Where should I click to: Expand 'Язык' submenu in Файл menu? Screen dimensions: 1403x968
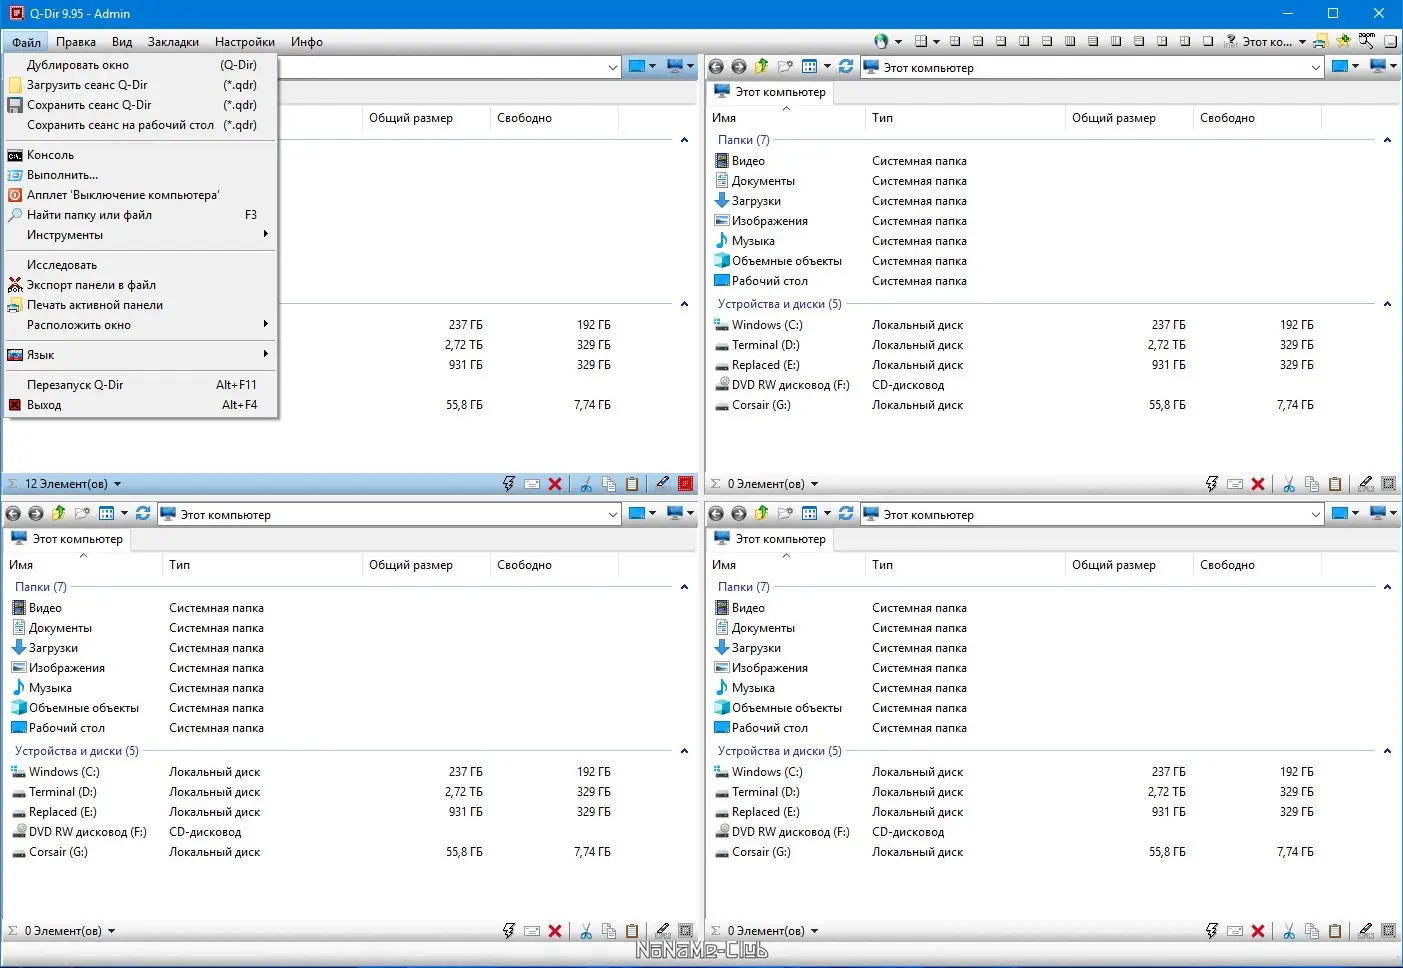click(x=140, y=355)
